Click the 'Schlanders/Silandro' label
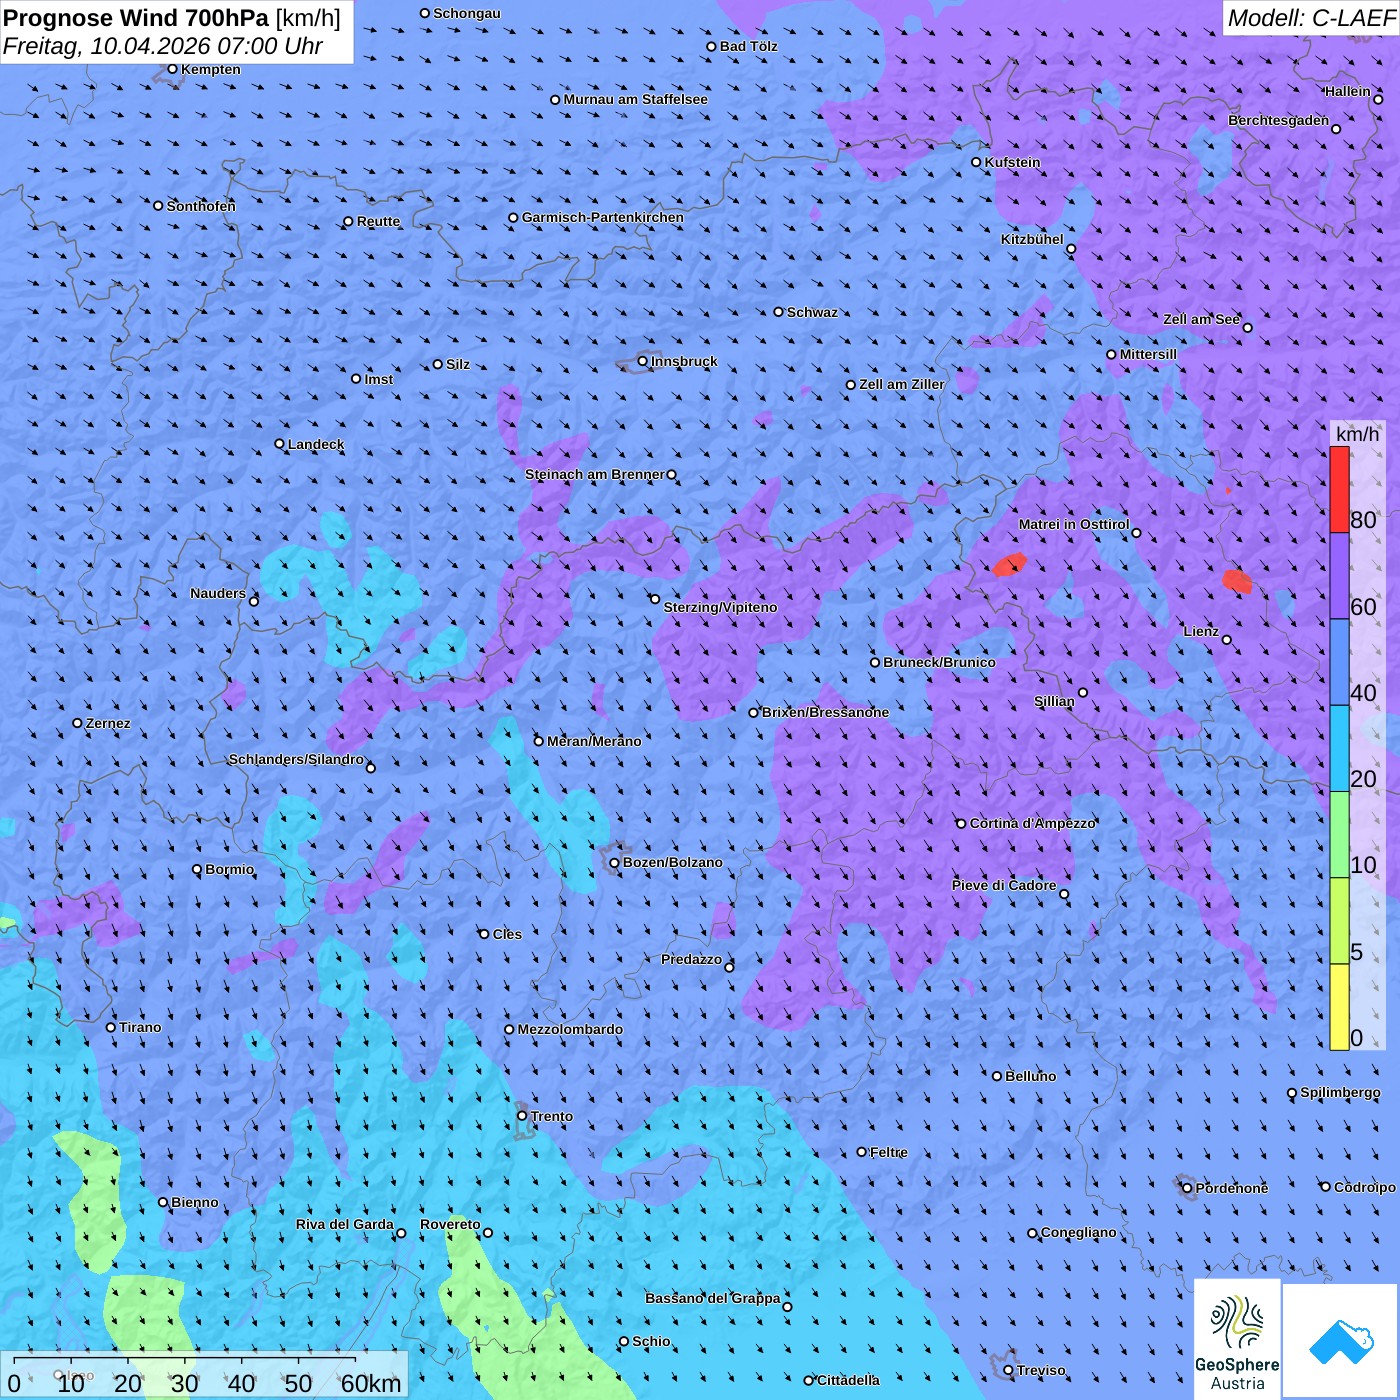The width and height of the screenshot is (1400, 1400). click(296, 759)
